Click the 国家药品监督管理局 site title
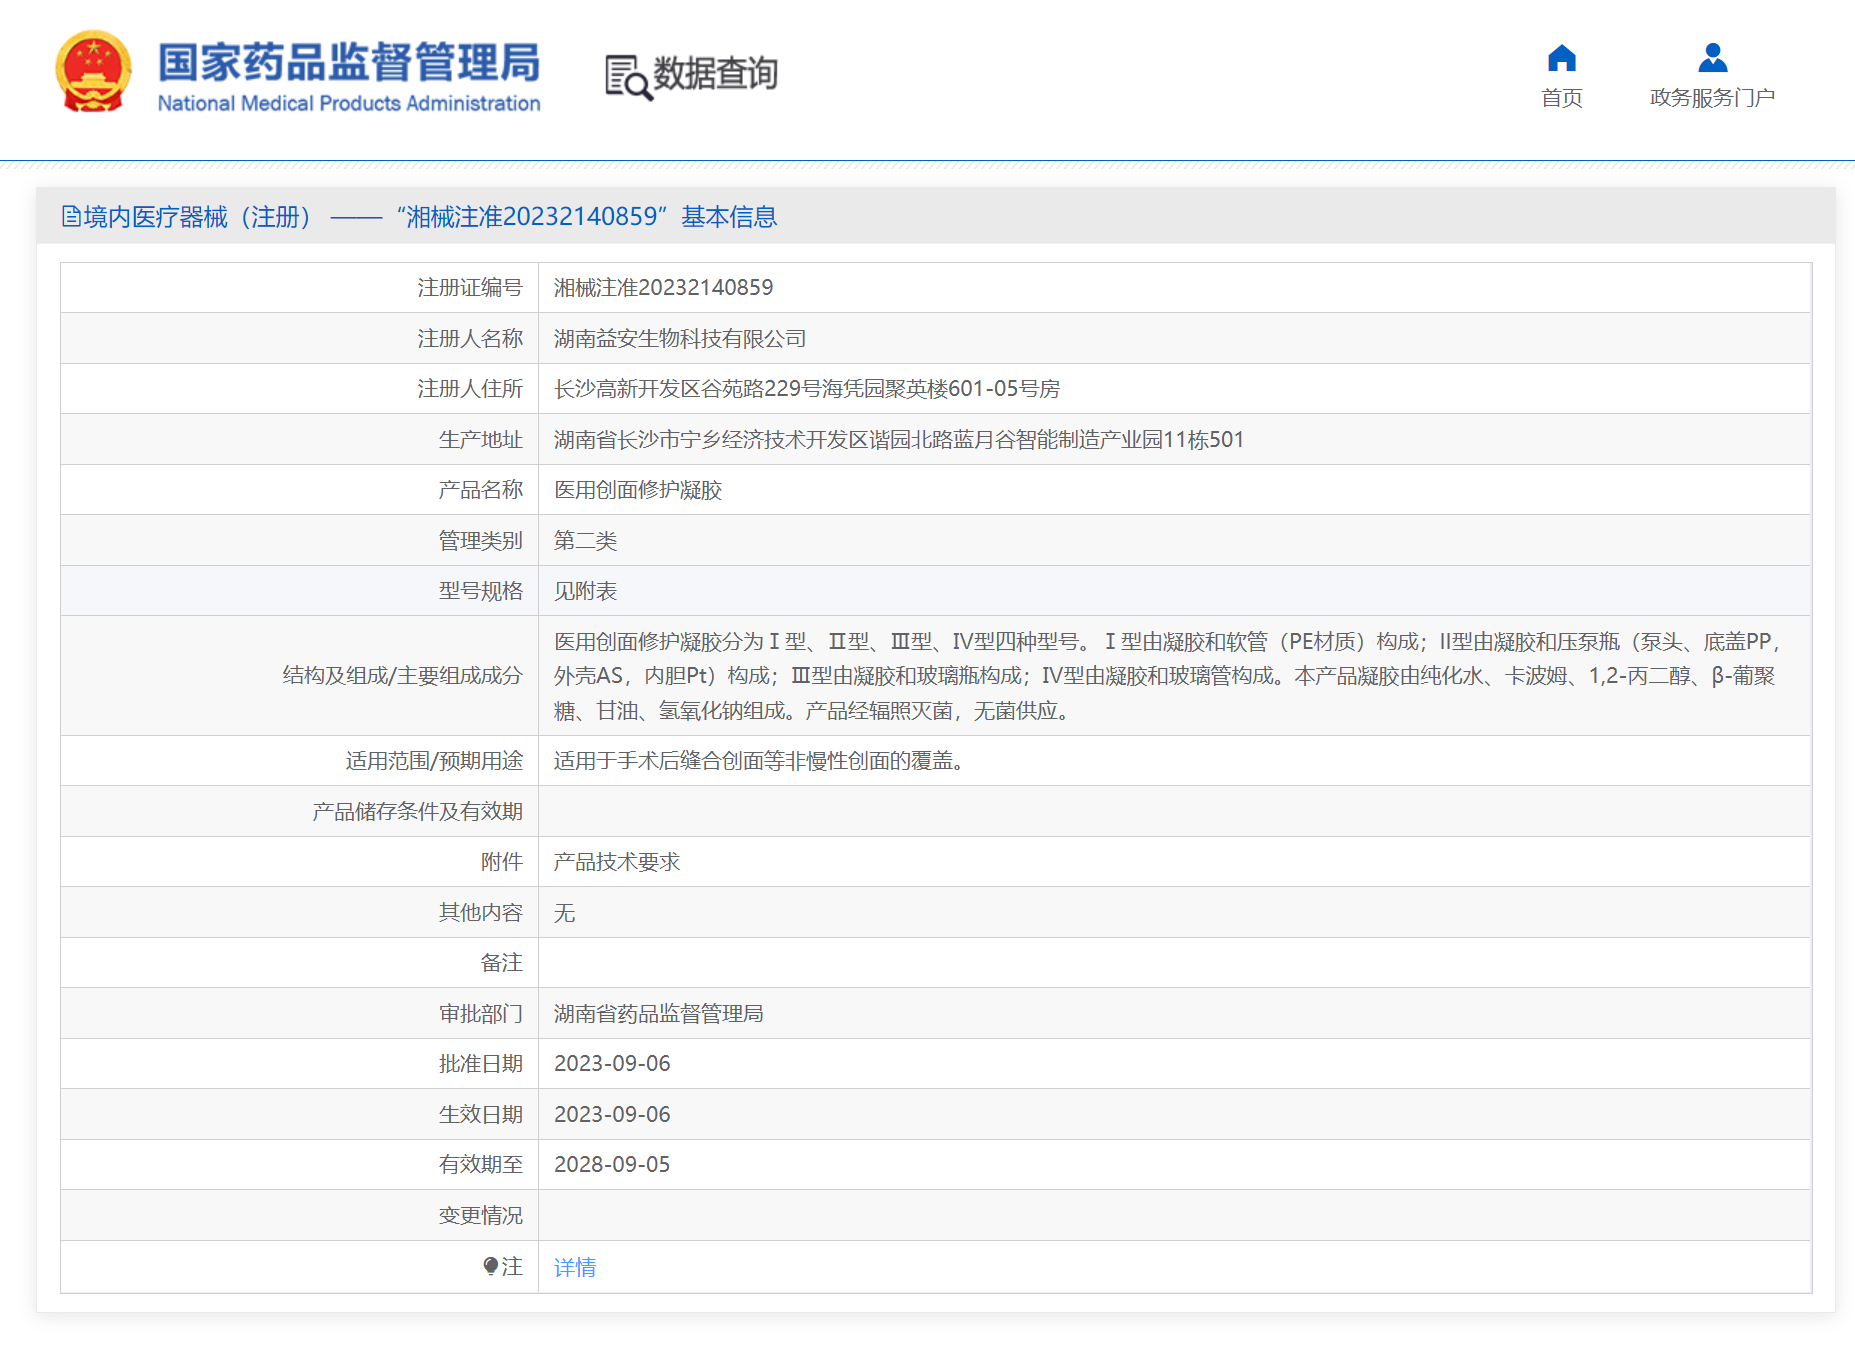Viewport: 1855px width, 1349px height. click(348, 62)
